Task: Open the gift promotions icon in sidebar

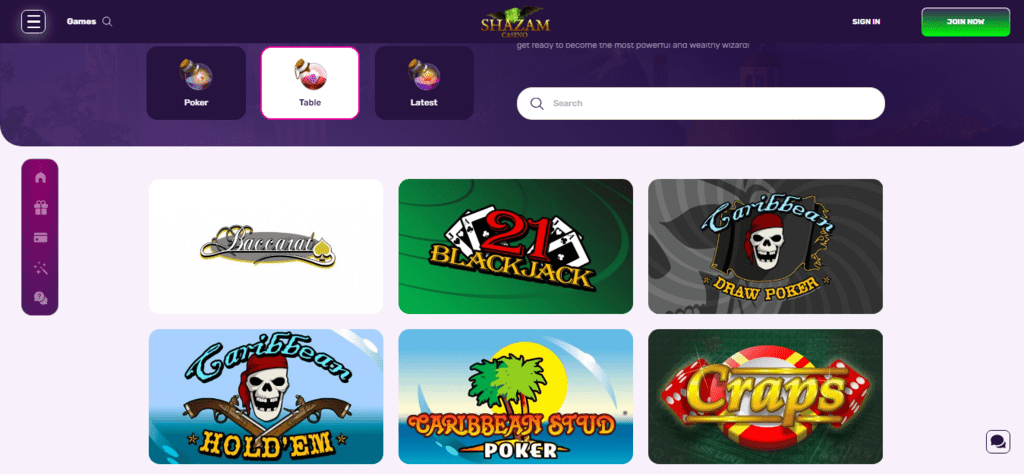Action: tap(40, 208)
